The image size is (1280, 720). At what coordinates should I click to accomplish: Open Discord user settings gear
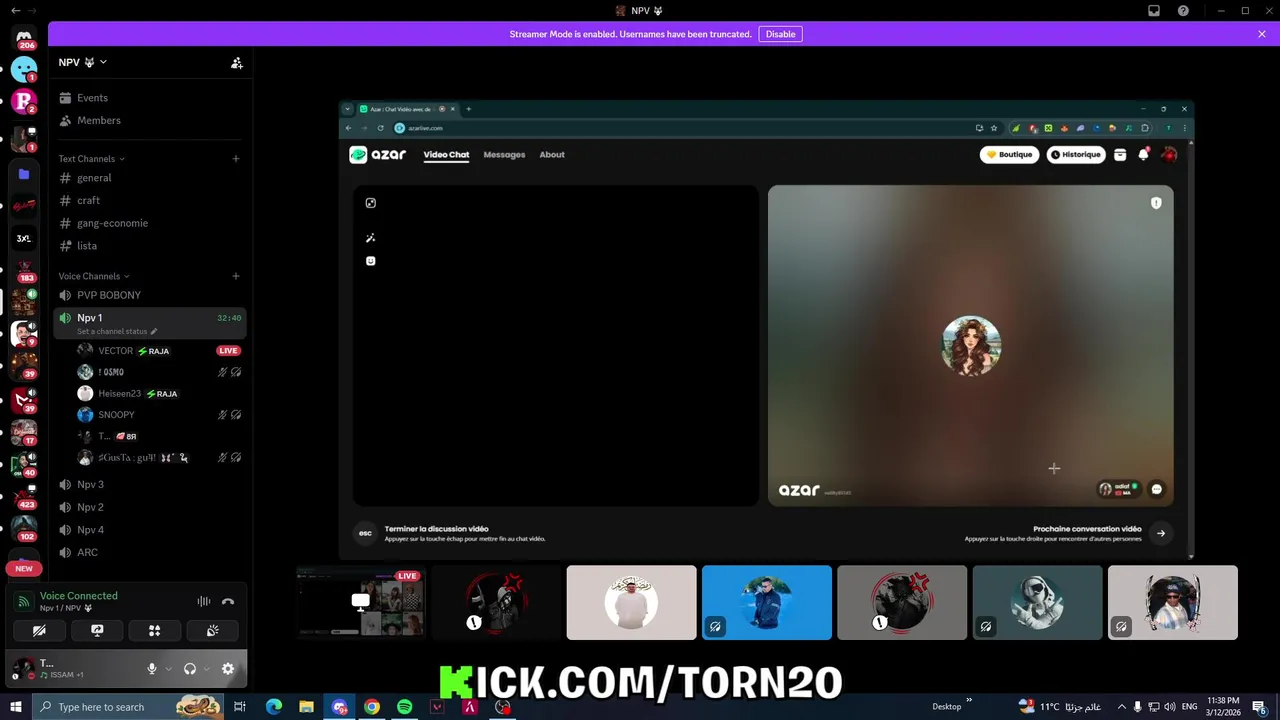pos(228,669)
